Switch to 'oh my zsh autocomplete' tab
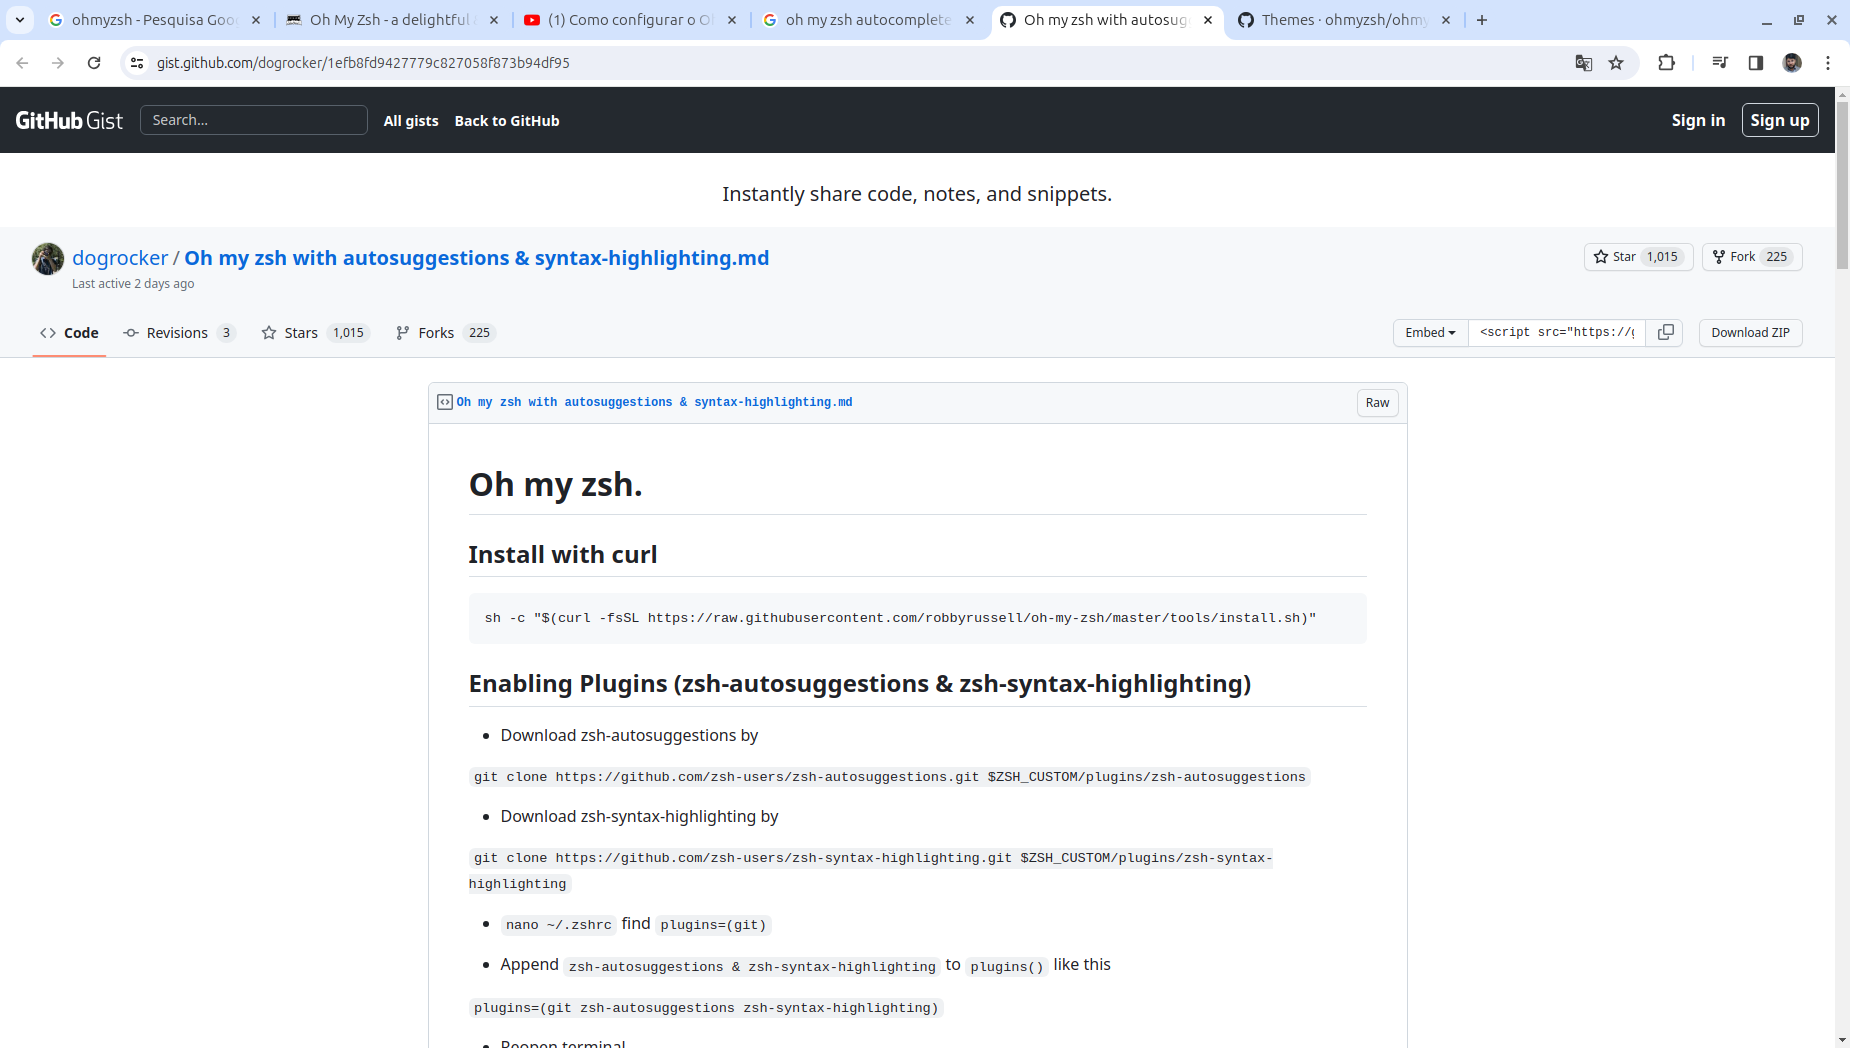Screen dimensions: 1850x1048 (x=868, y=20)
